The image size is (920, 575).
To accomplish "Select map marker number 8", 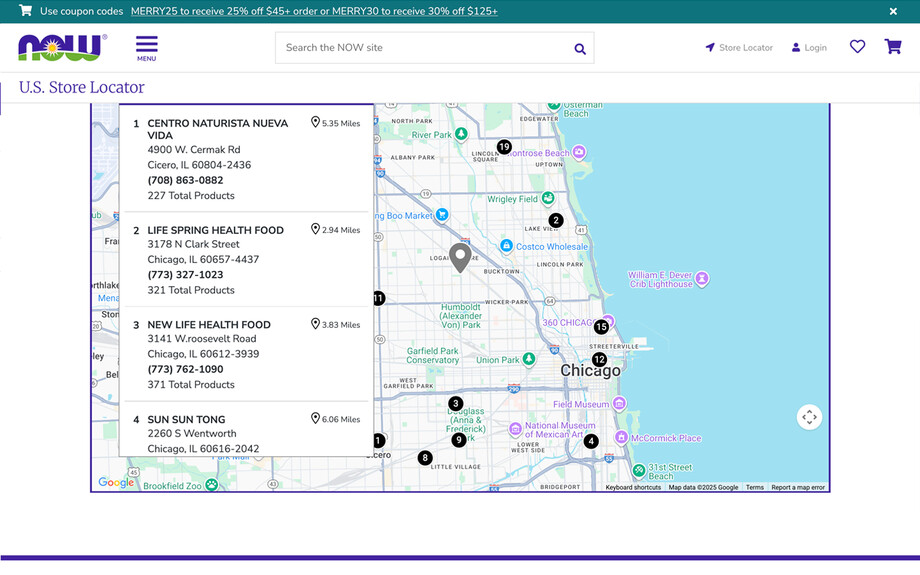I will (425, 458).
